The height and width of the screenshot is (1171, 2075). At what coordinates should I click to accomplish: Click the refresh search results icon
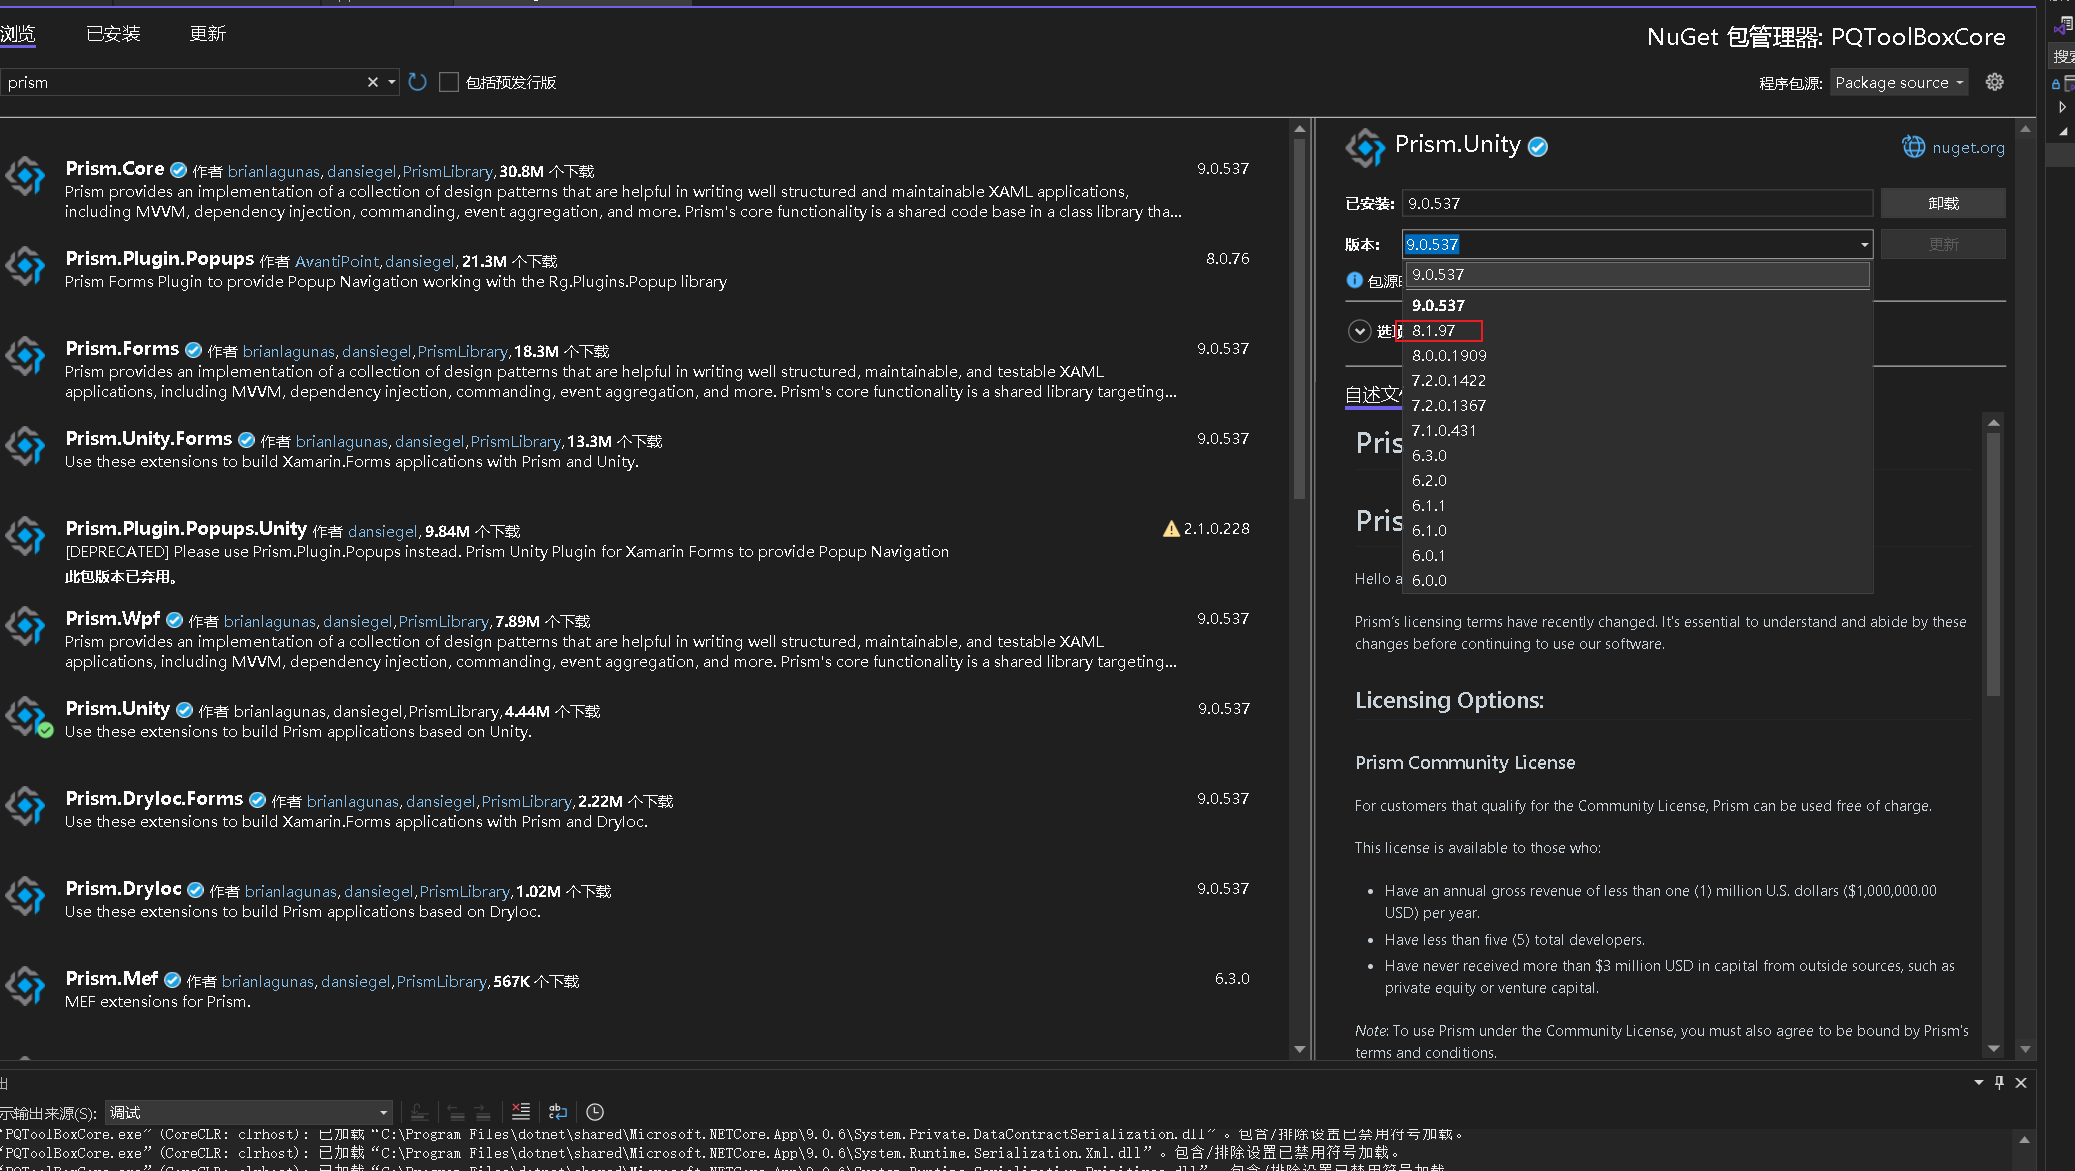417,82
